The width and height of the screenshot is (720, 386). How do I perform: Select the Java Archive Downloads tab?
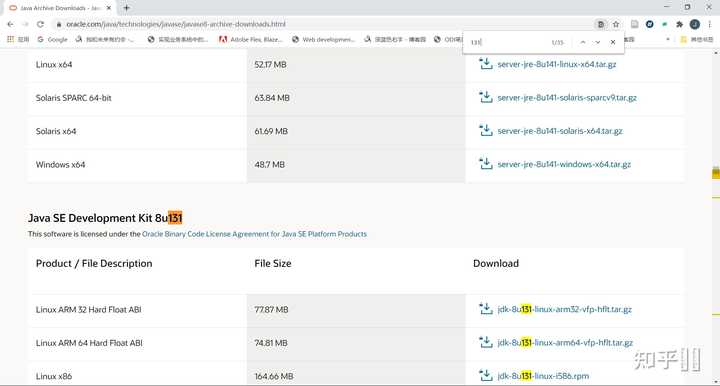click(x=60, y=8)
